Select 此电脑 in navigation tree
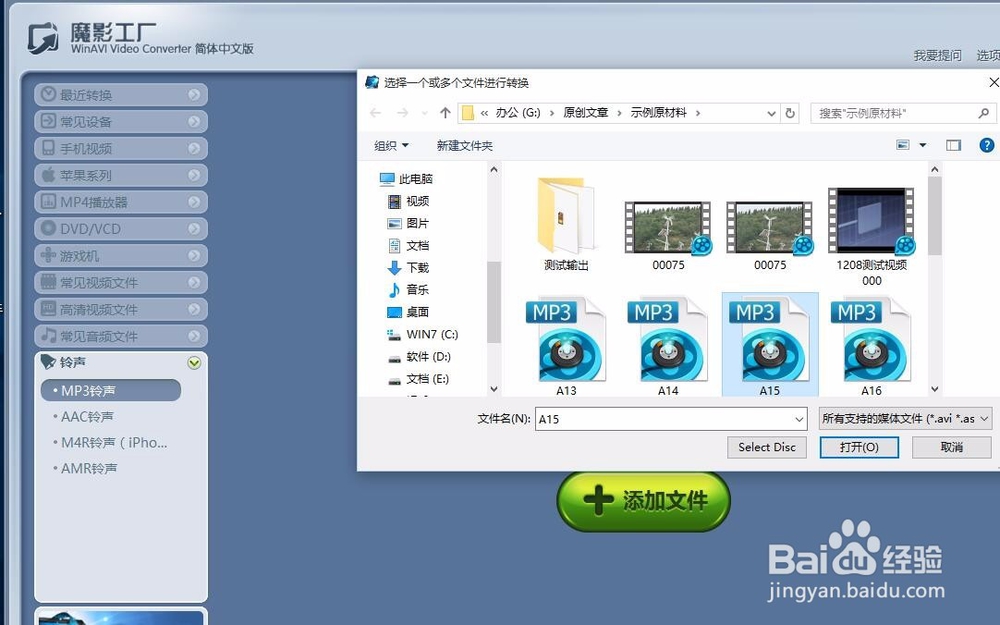The height and width of the screenshot is (625, 1000). point(406,179)
